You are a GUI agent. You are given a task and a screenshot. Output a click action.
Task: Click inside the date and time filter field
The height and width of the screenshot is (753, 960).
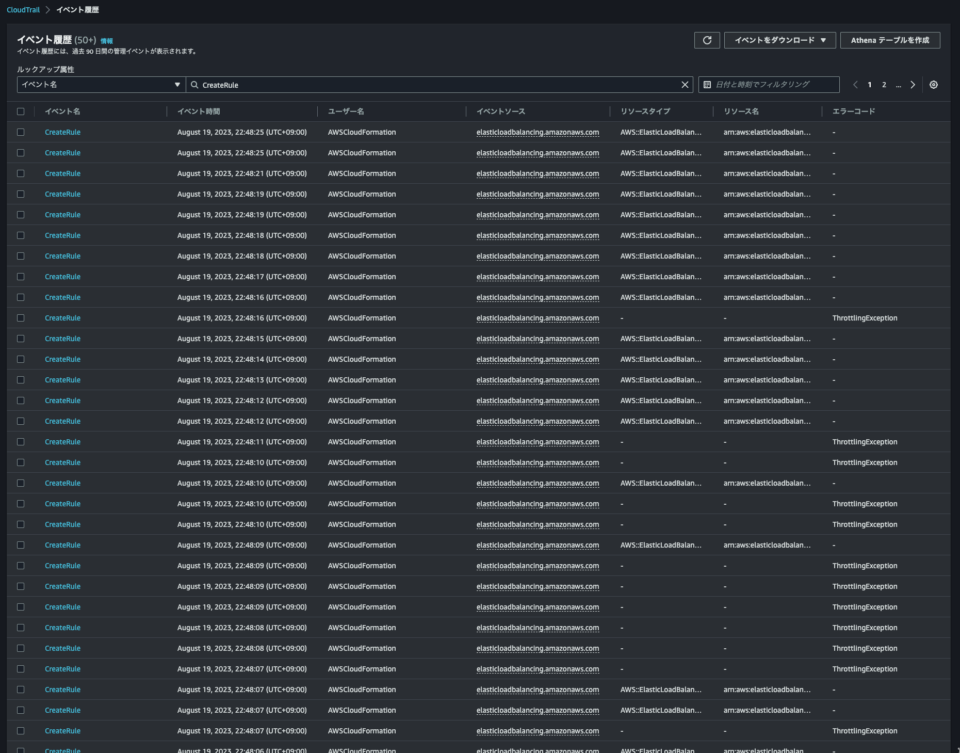(770, 83)
